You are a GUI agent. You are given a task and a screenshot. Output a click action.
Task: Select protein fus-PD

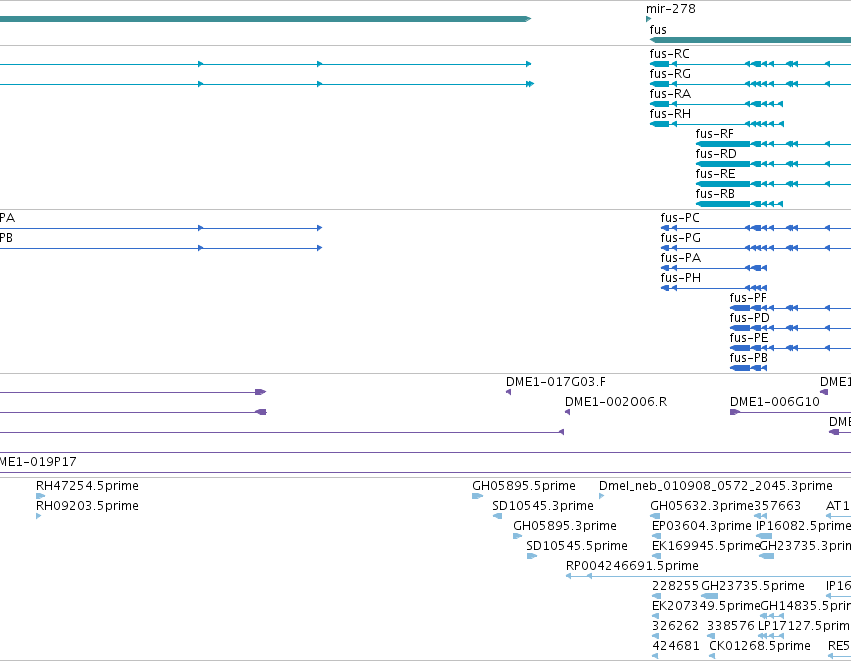point(749,318)
